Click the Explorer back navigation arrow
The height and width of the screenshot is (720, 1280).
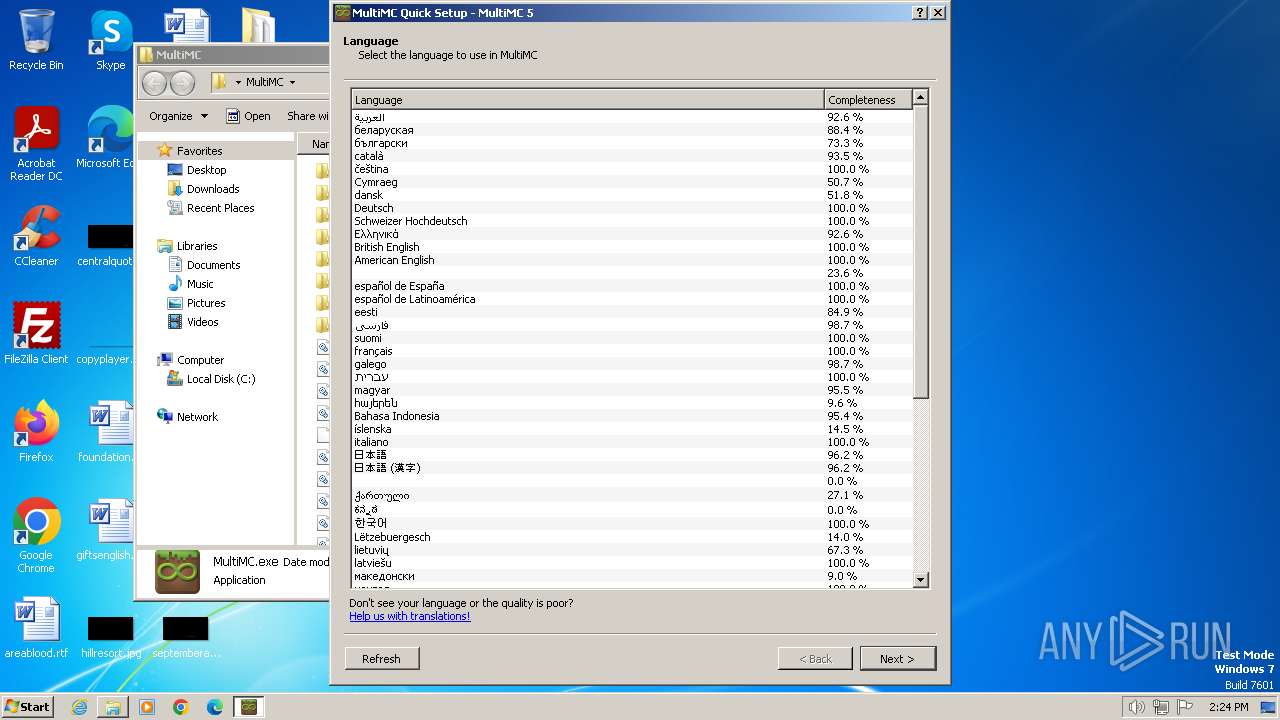154,82
